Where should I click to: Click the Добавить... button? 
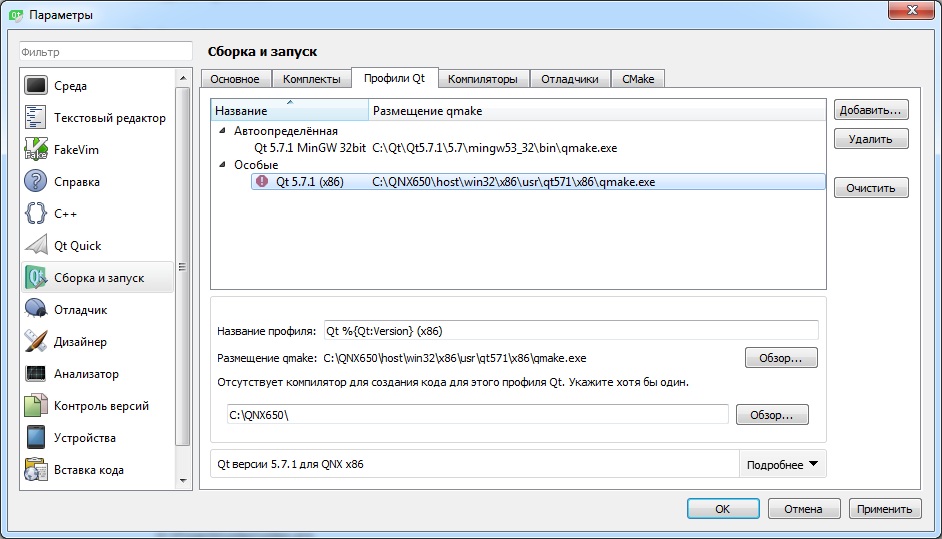[871, 110]
